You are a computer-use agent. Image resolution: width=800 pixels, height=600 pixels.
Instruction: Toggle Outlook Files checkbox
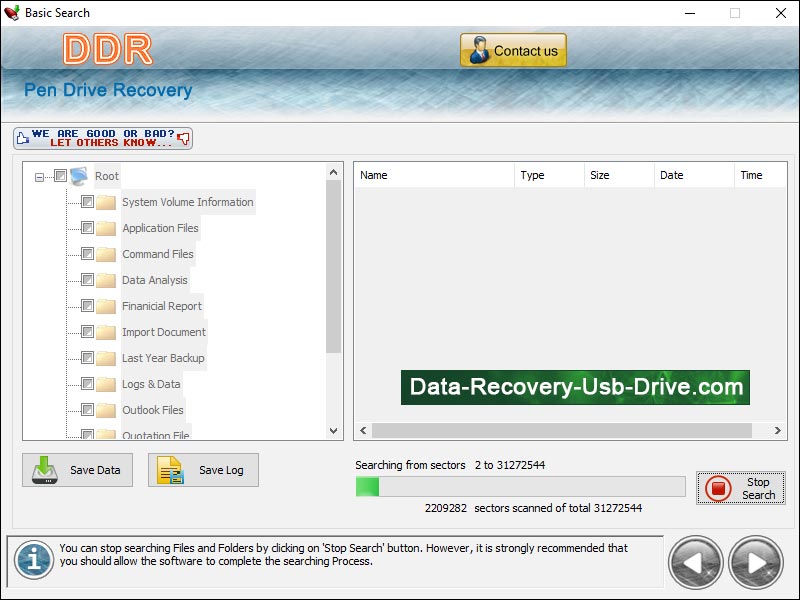[x=87, y=410]
